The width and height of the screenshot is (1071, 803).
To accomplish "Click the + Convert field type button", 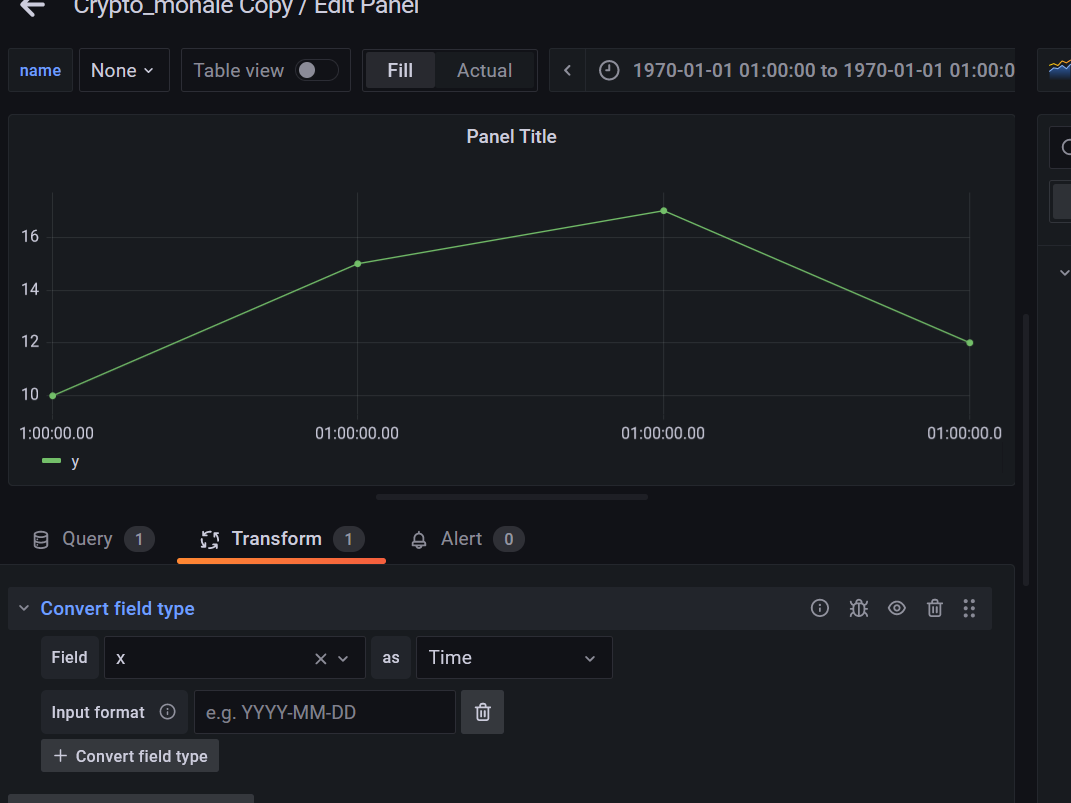I will (130, 756).
